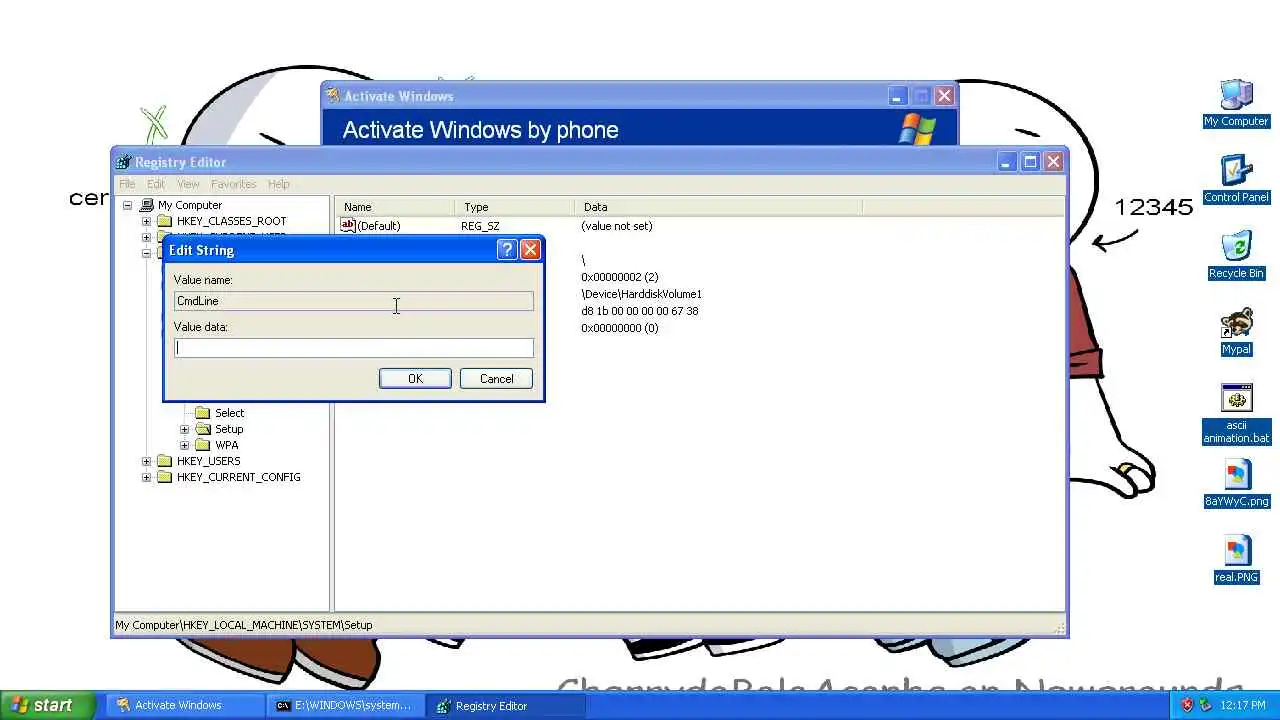Select the d8 1b 00 00 00 00 67 38 entry
The image size is (1280, 720).
click(x=640, y=311)
